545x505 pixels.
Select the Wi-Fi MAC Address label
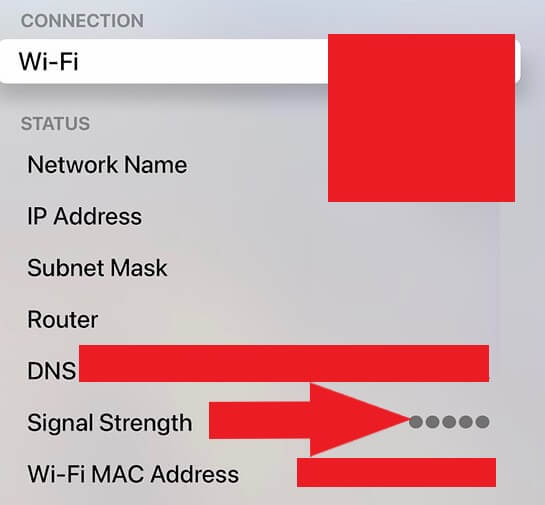tap(133, 474)
